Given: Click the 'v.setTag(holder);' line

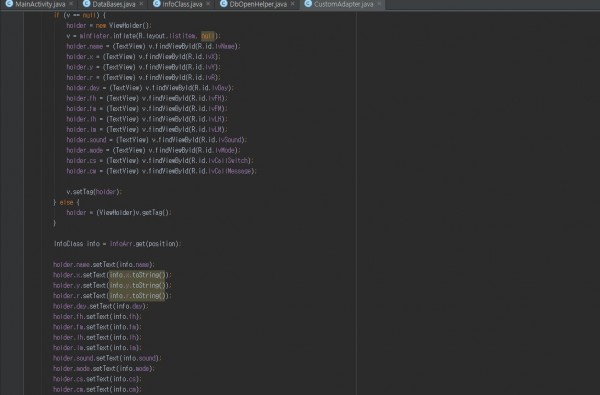Looking at the screenshot, I should 94,192.
